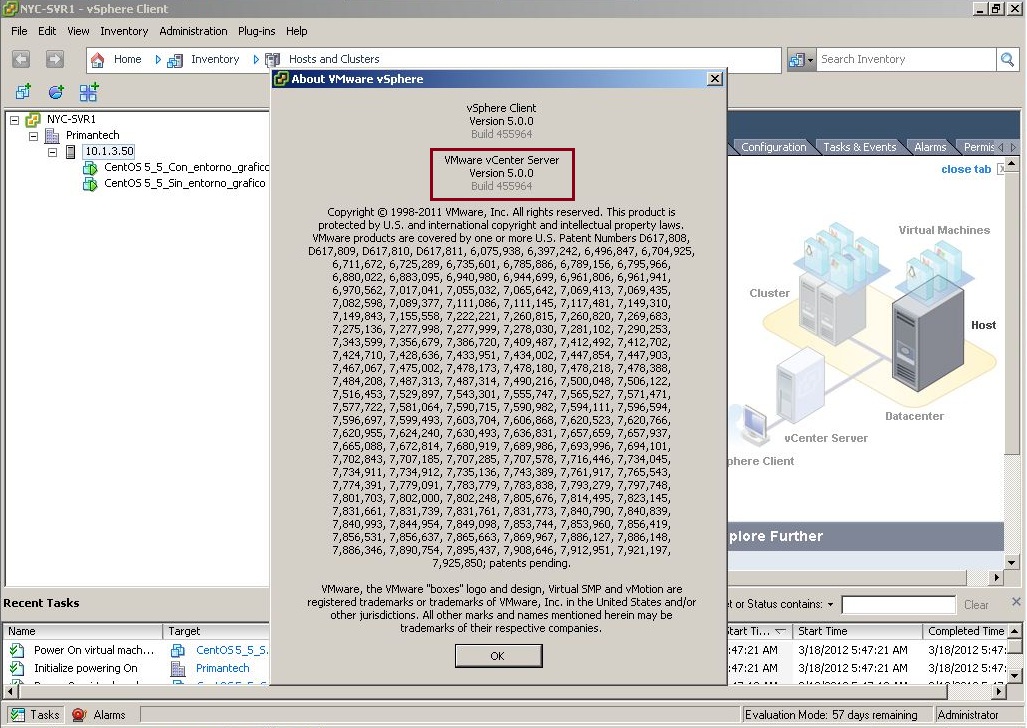This screenshot has width=1027, height=728.
Task: Collapse the Primantech datacenter node
Action: [x=33, y=134]
